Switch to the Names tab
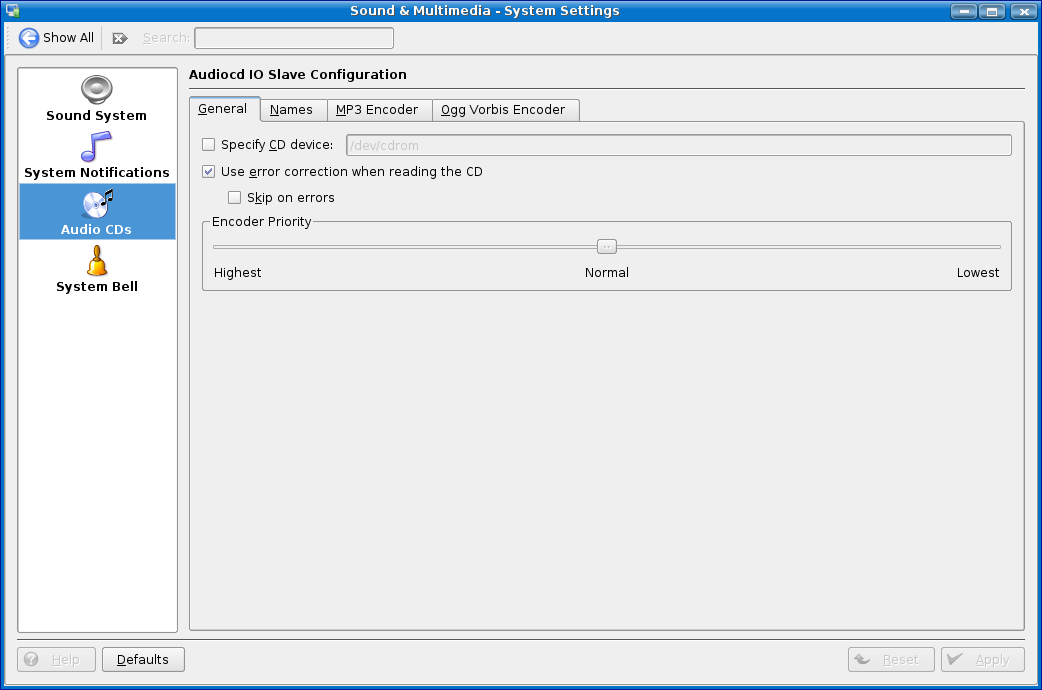Viewport: 1042px width, 690px height. (x=291, y=110)
